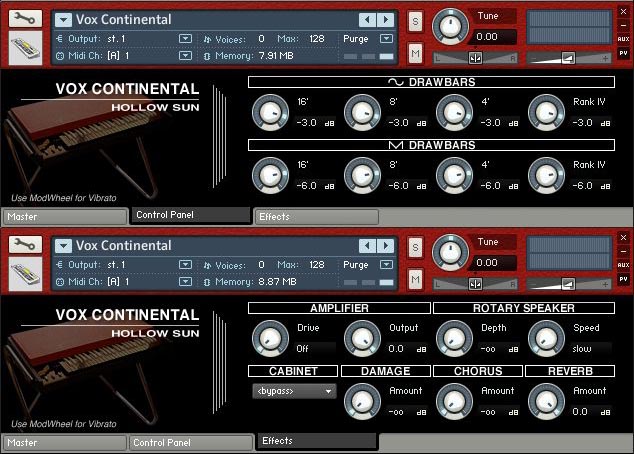Image resolution: width=634 pixels, height=454 pixels.
Task: Minimize the upper instrument header
Action: pyautogui.click(x=623, y=25)
